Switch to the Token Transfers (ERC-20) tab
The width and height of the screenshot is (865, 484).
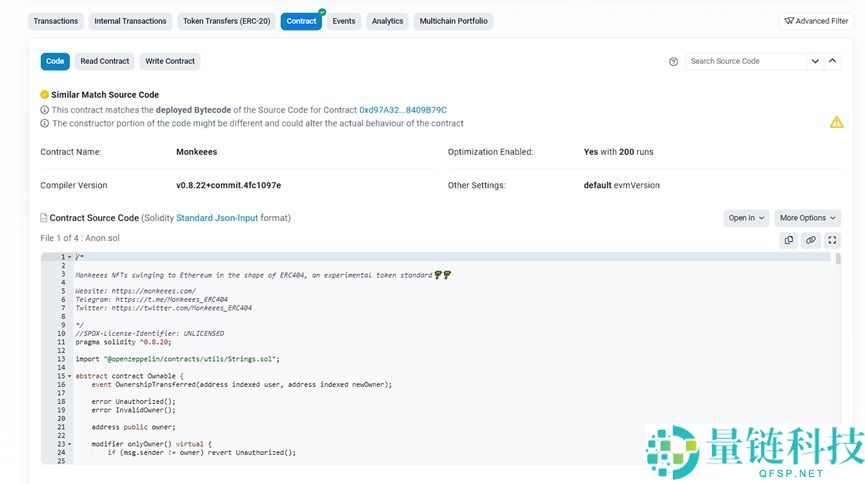tap(226, 21)
